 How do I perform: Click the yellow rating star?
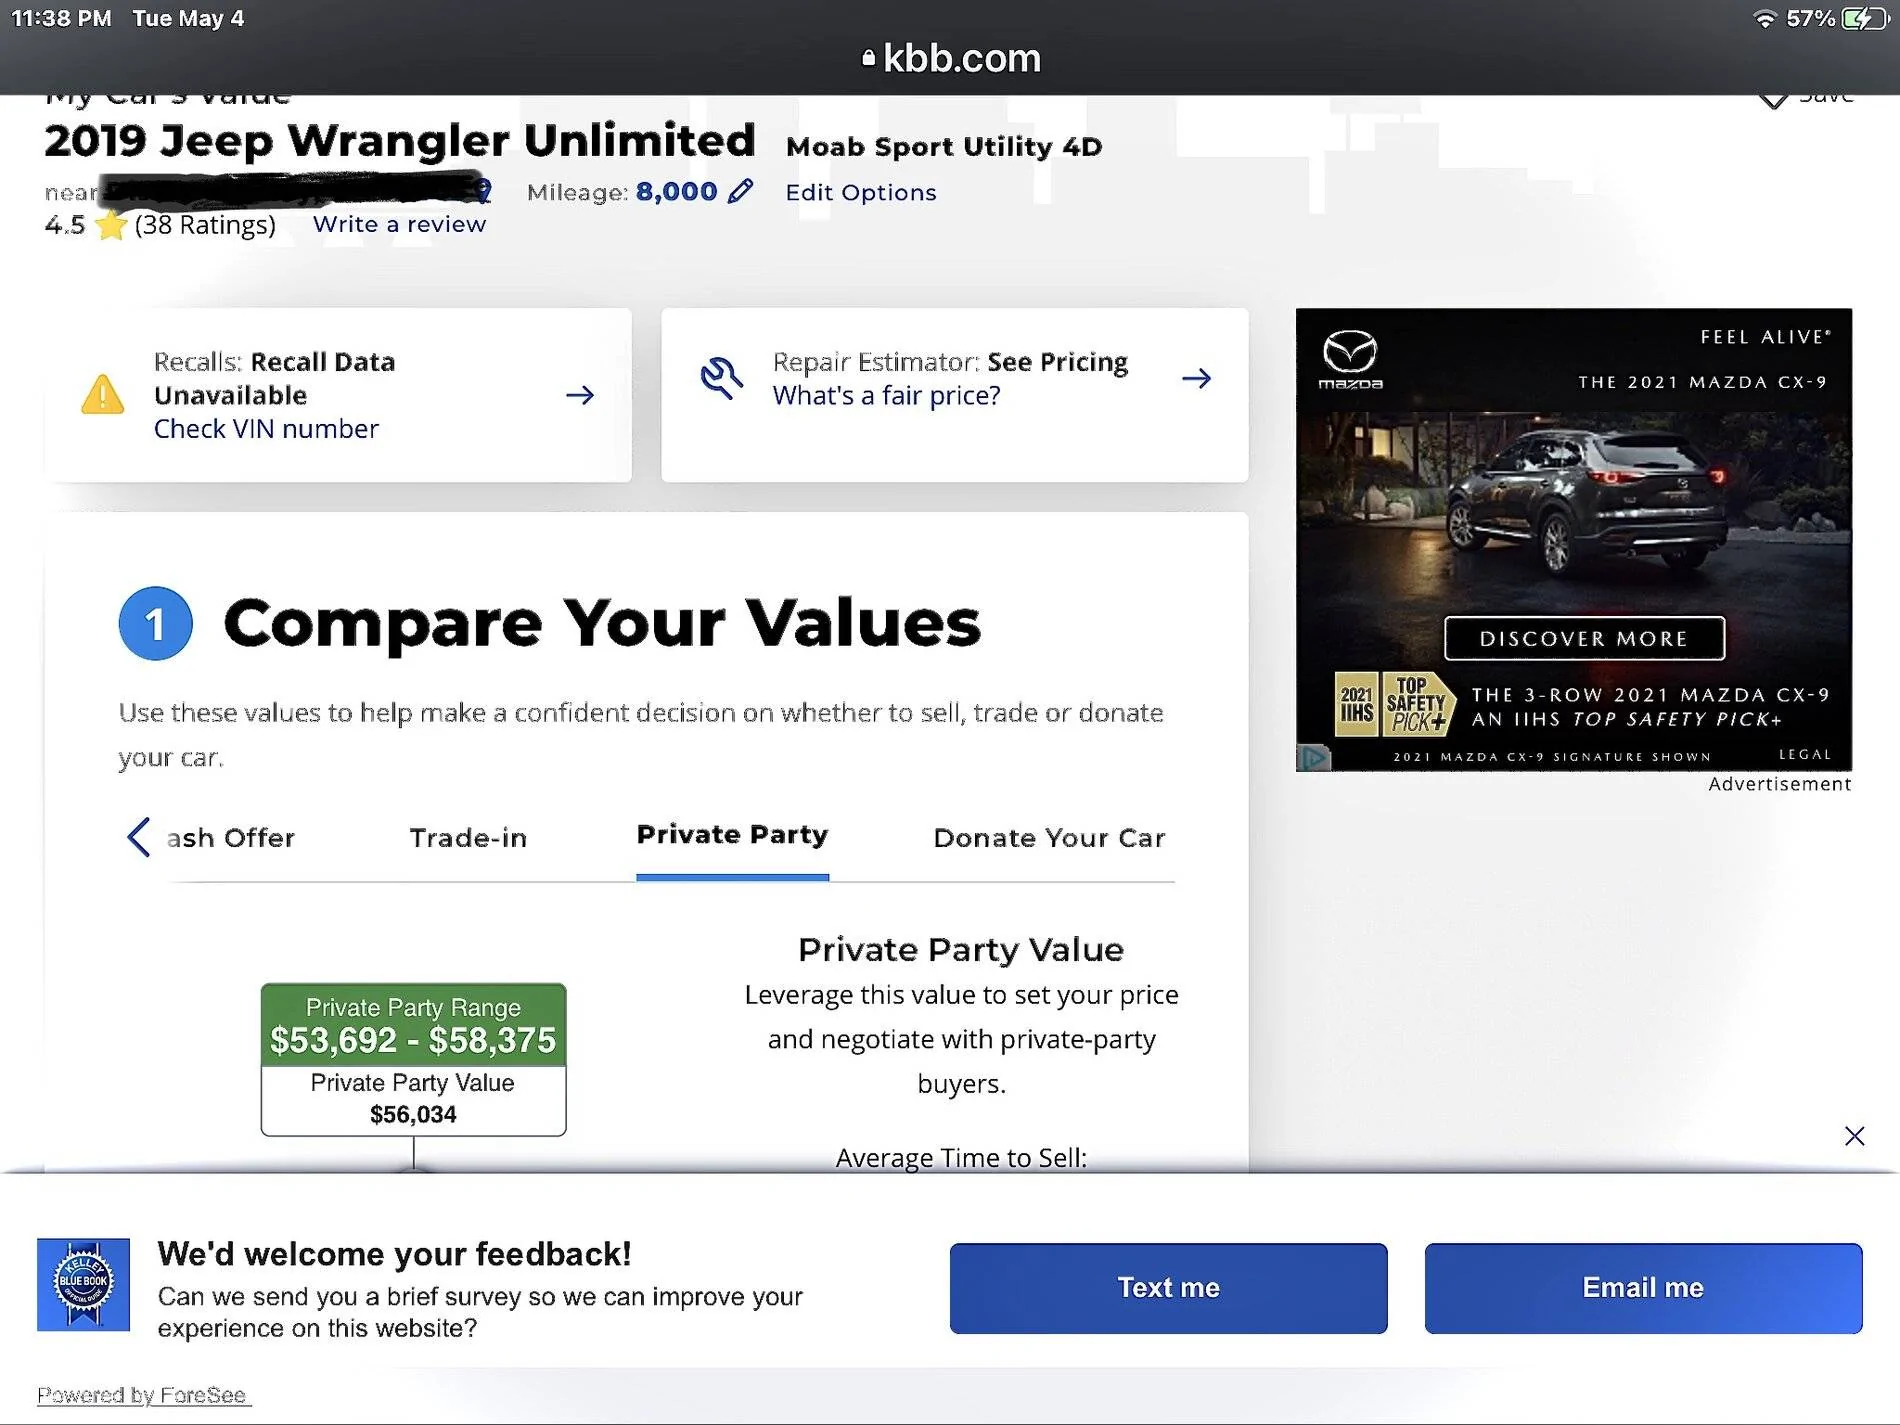pos(110,225)
